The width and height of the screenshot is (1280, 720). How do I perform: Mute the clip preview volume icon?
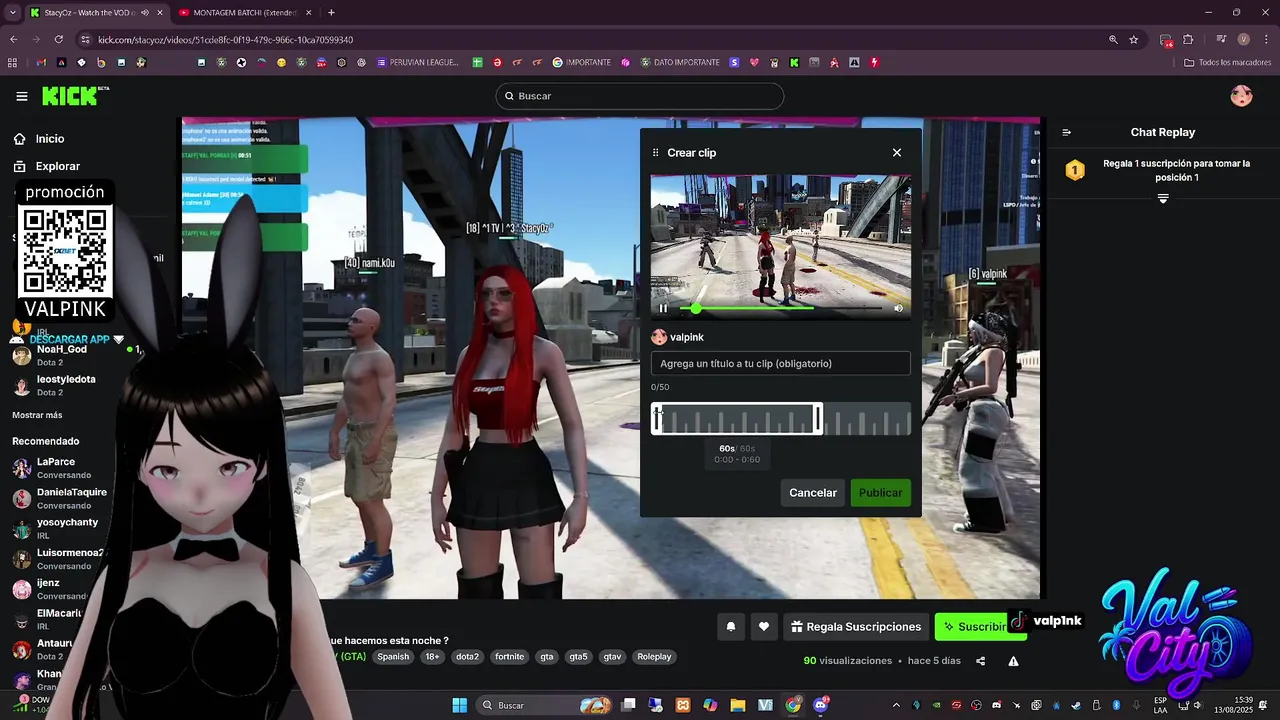898,308
